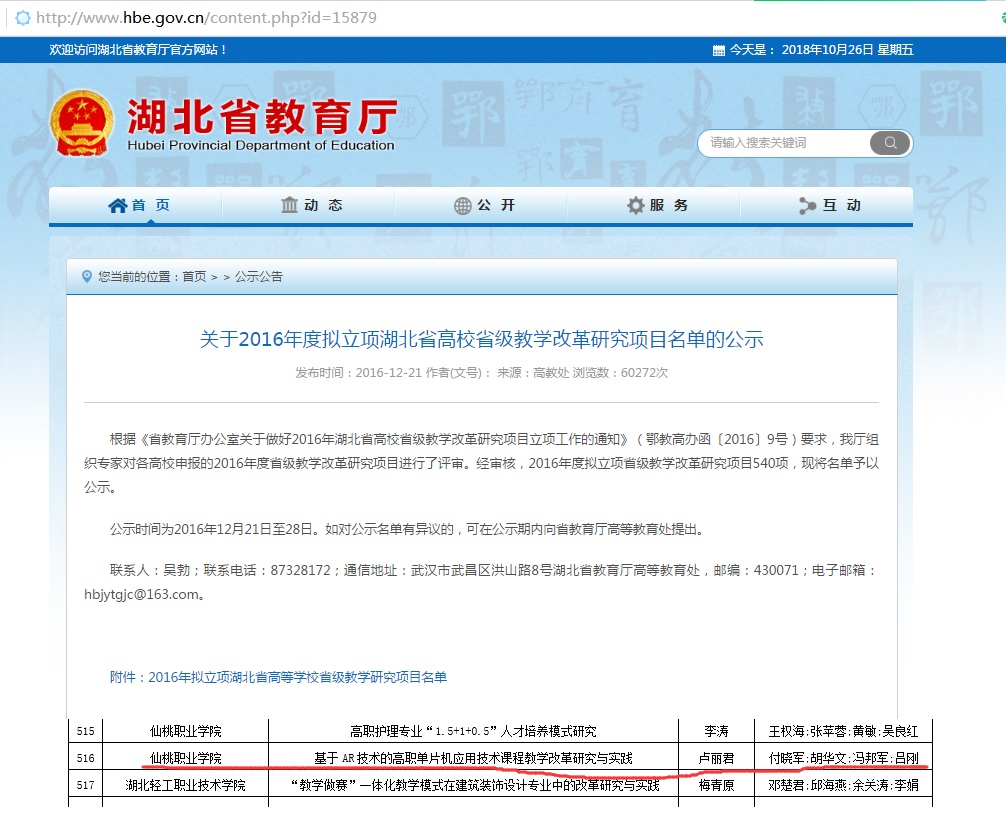The image size is (1006, 818).
Task: Click project leader 李涛
Action: tap(716, 731)
